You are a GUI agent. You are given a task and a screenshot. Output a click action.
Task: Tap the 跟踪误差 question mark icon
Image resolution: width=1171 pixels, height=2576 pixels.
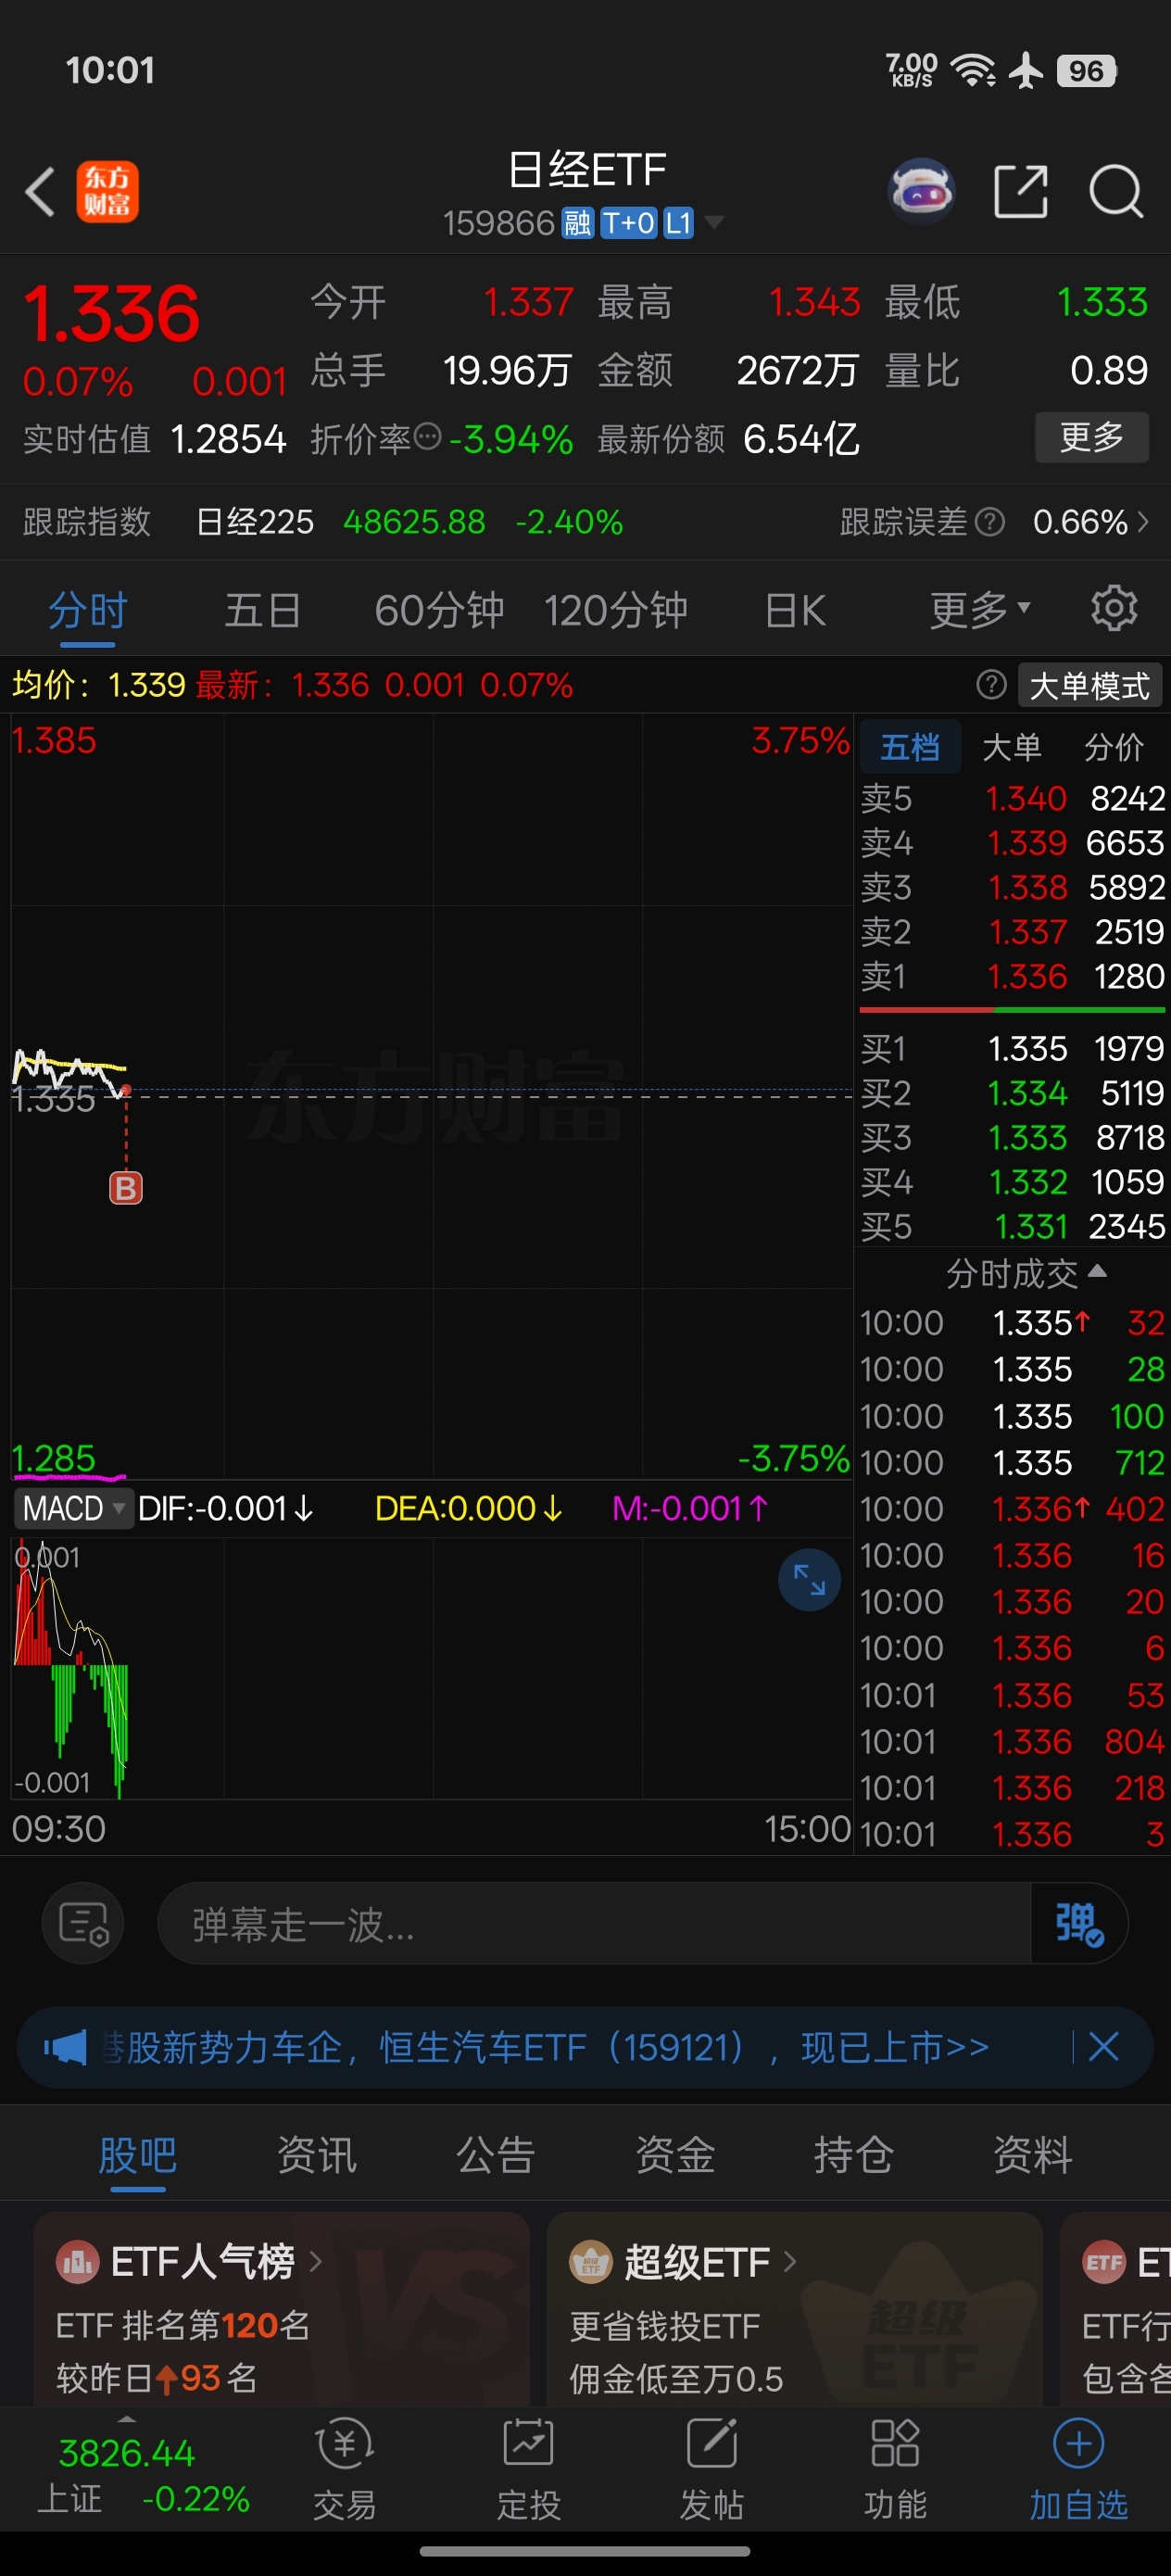pyautogui.click(x=989, y=522)
